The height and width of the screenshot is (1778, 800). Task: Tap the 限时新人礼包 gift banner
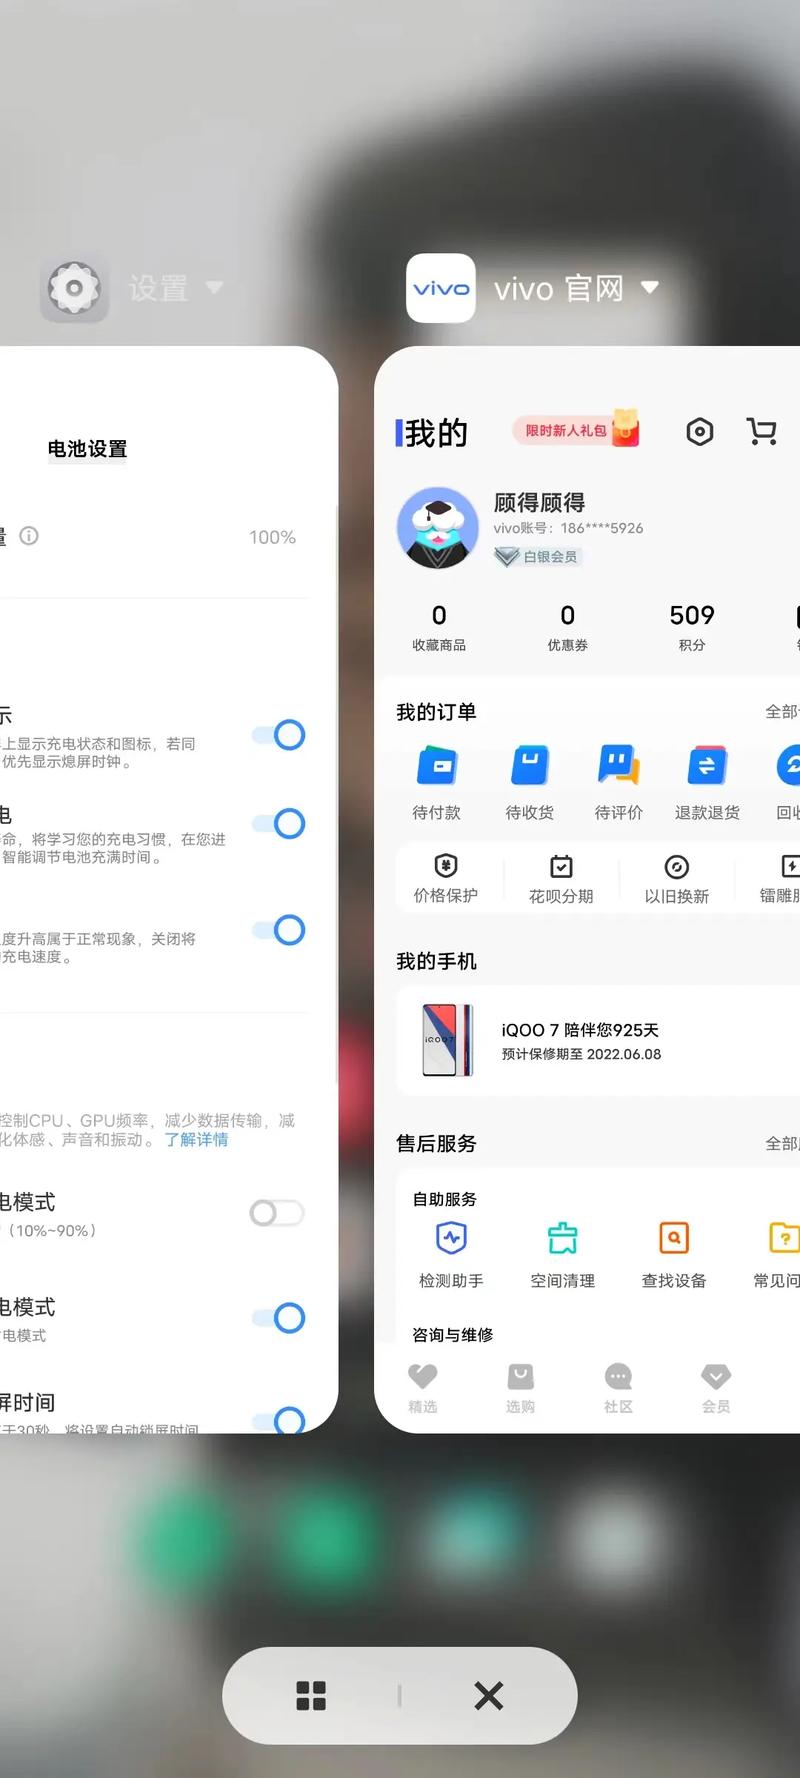point(576,430)
